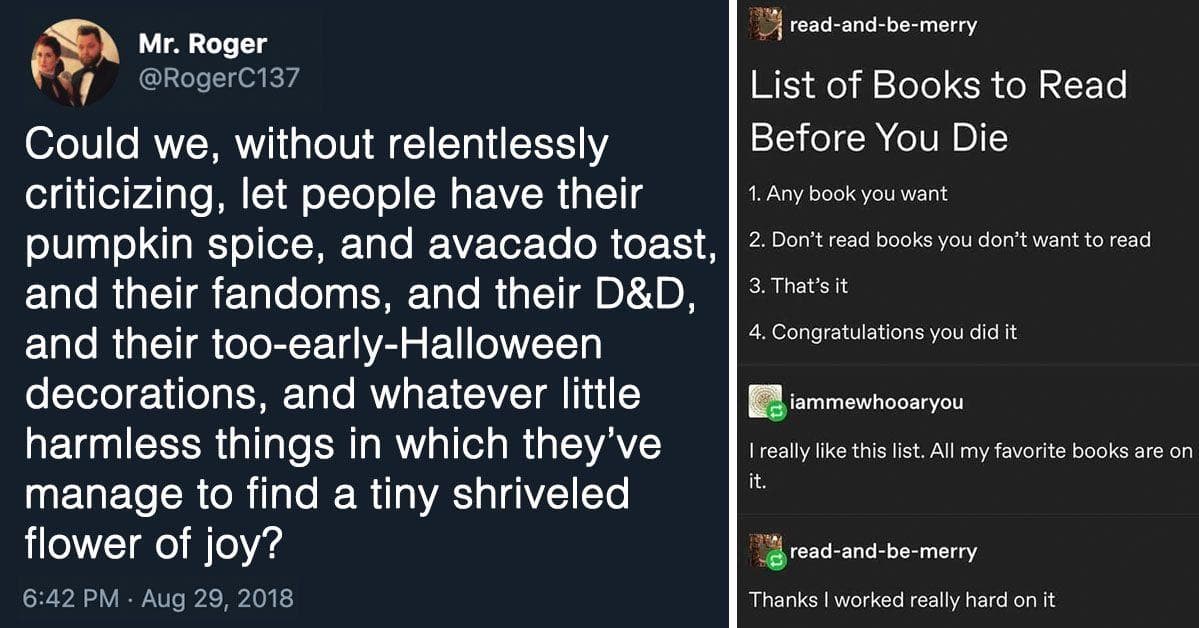Click read-and-be-merry avatar beside the 'Thanks' reply
Viewport: 1199px width, 628px height.
point(764,550)
